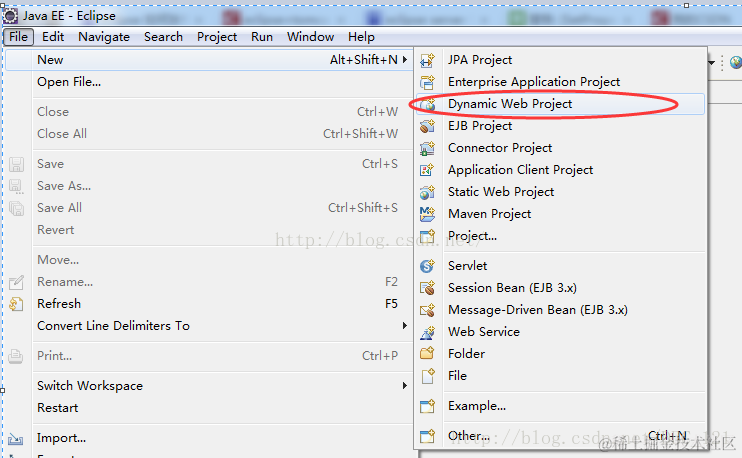742x458 pixels.
Task: Click the Maven Project icon
Action: [x=427, y=214]
